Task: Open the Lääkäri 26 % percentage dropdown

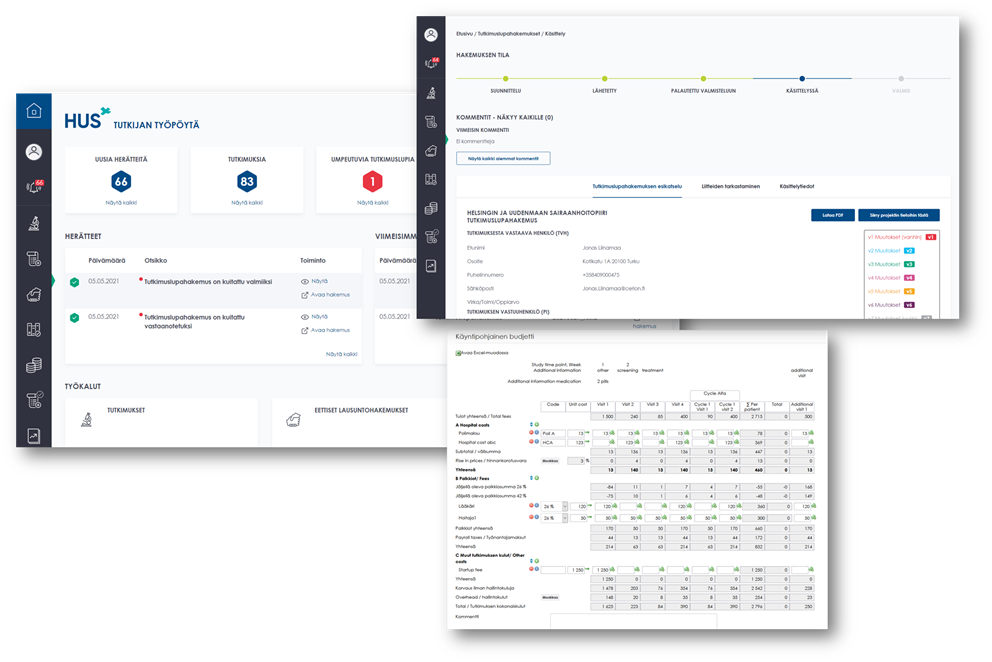Action: click(x=564, y=507)
